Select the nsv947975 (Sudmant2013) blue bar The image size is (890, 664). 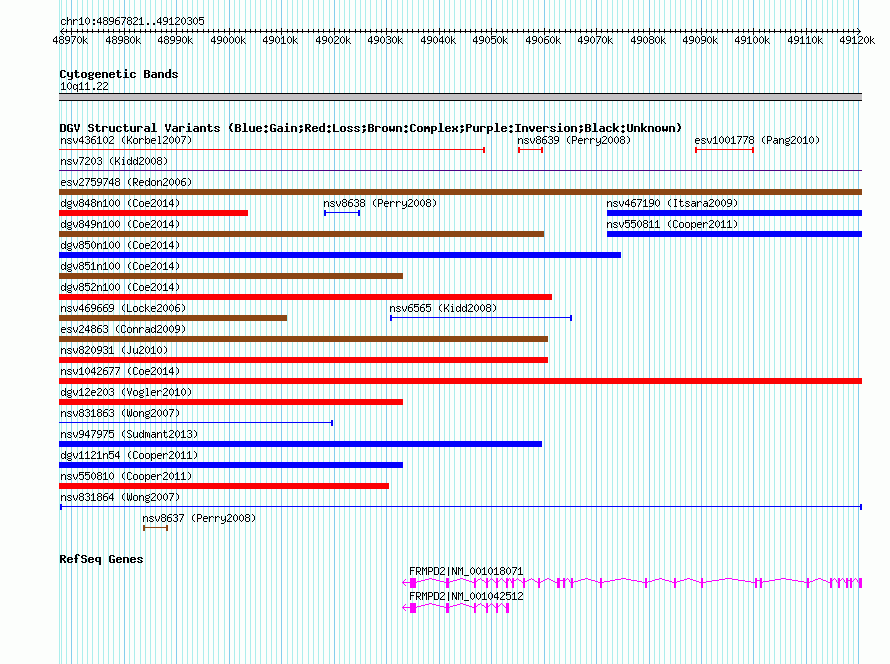300,444
